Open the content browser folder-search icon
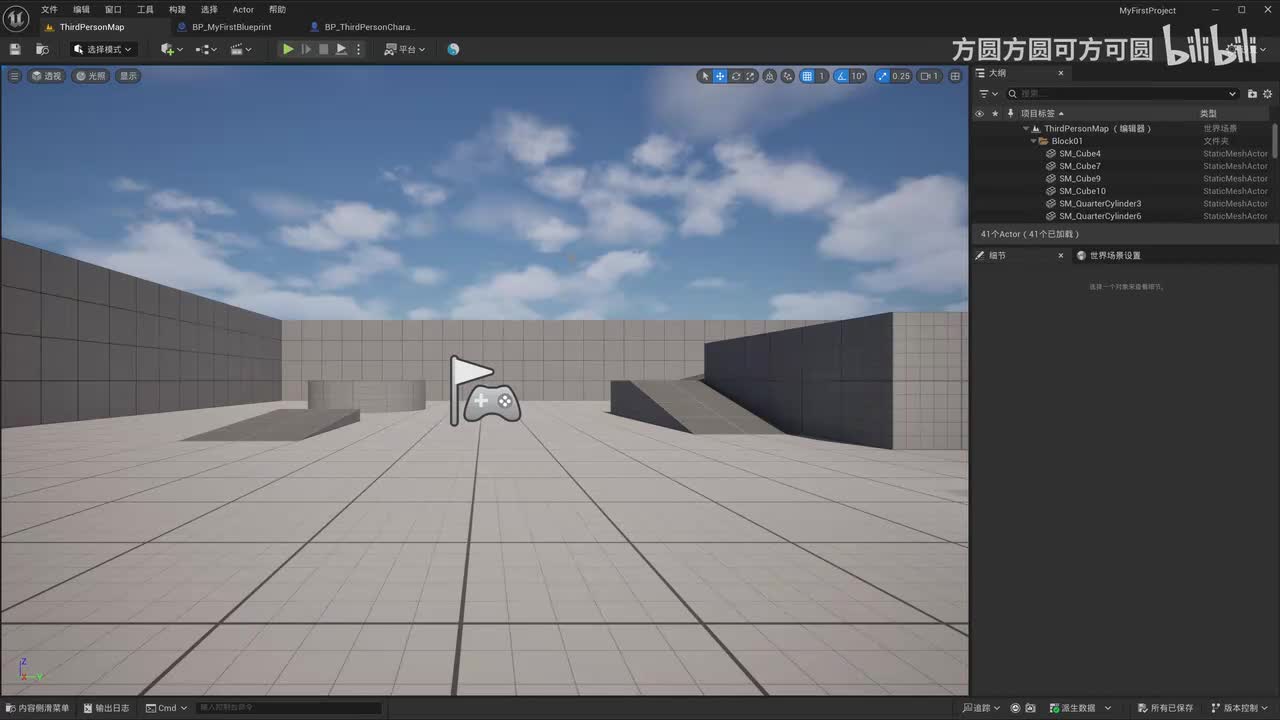 tap(42, 49)
